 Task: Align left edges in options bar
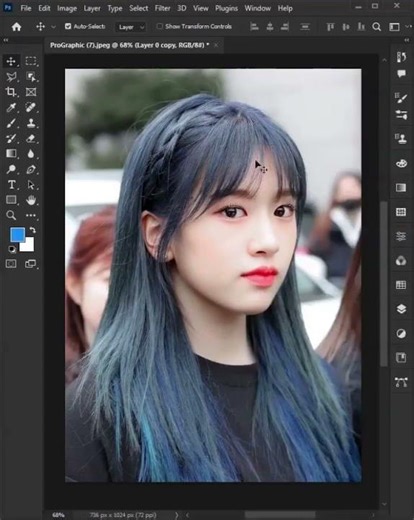pyautogui.click(x=254, y=27)
